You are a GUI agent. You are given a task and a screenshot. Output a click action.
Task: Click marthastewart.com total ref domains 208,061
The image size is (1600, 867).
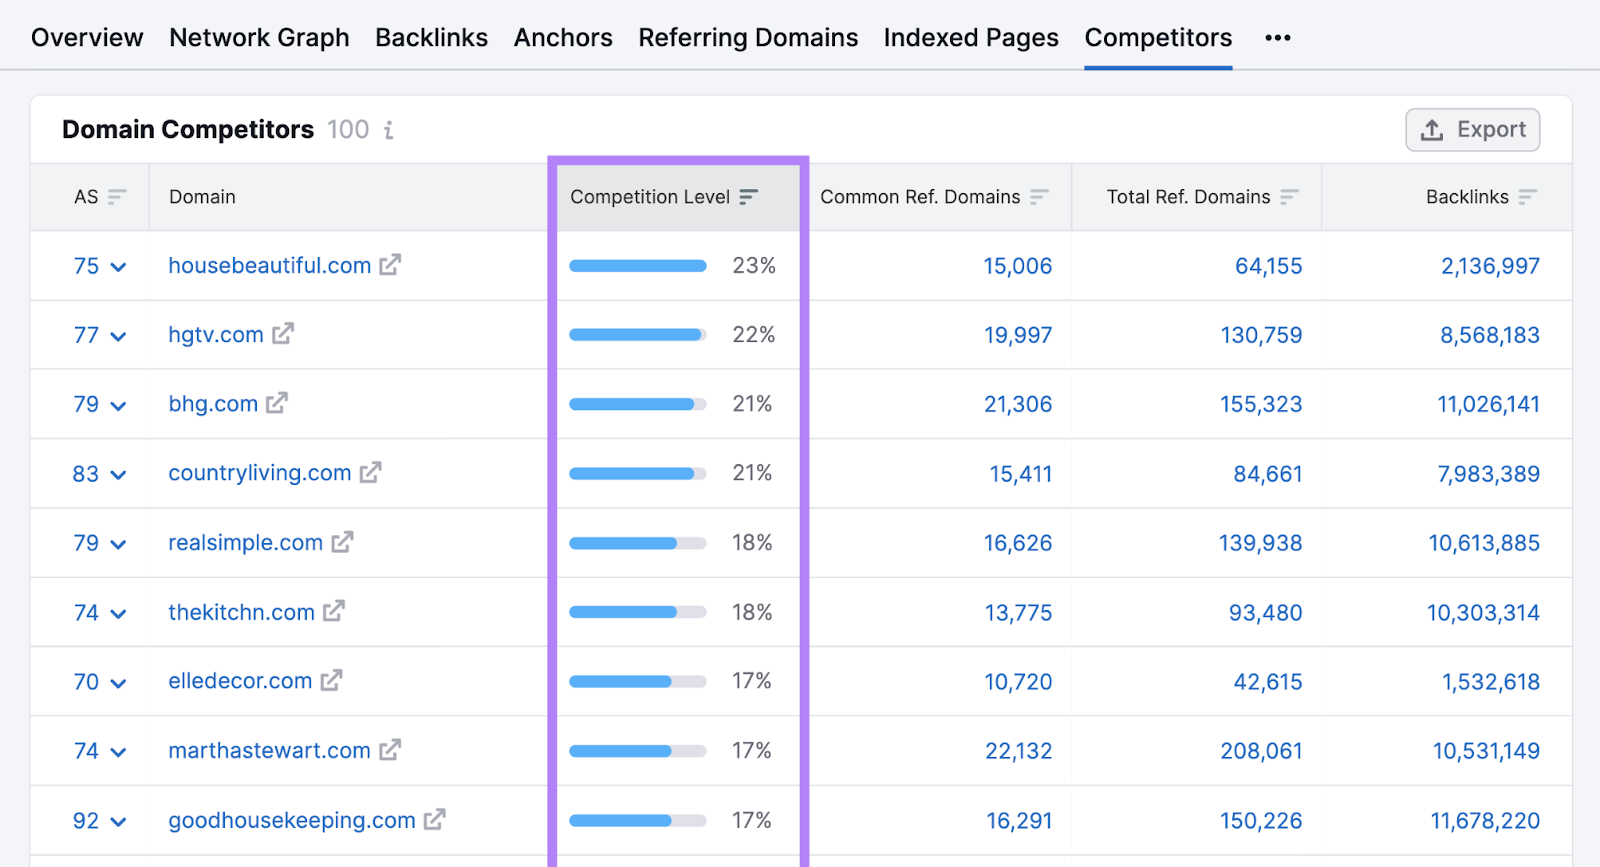[1261, 751]
